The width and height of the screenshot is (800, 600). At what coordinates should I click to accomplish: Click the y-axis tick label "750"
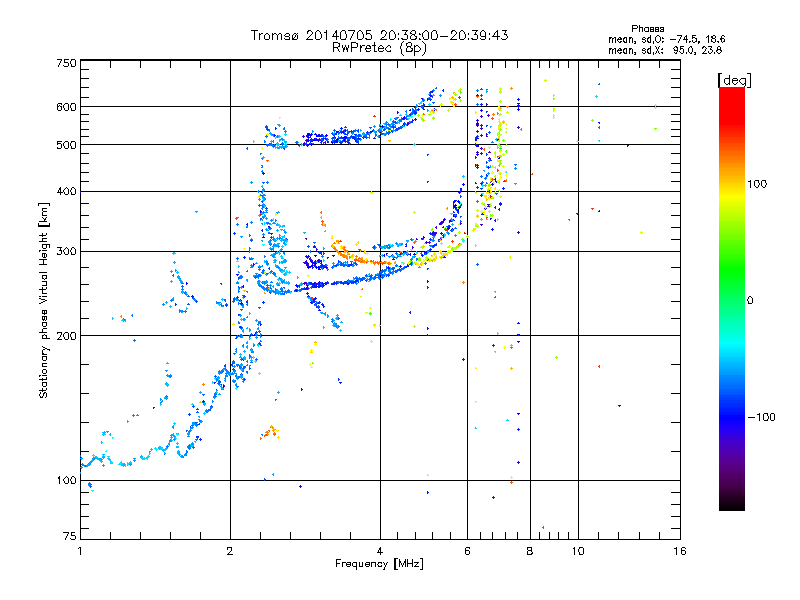click(x=66, y=63)
